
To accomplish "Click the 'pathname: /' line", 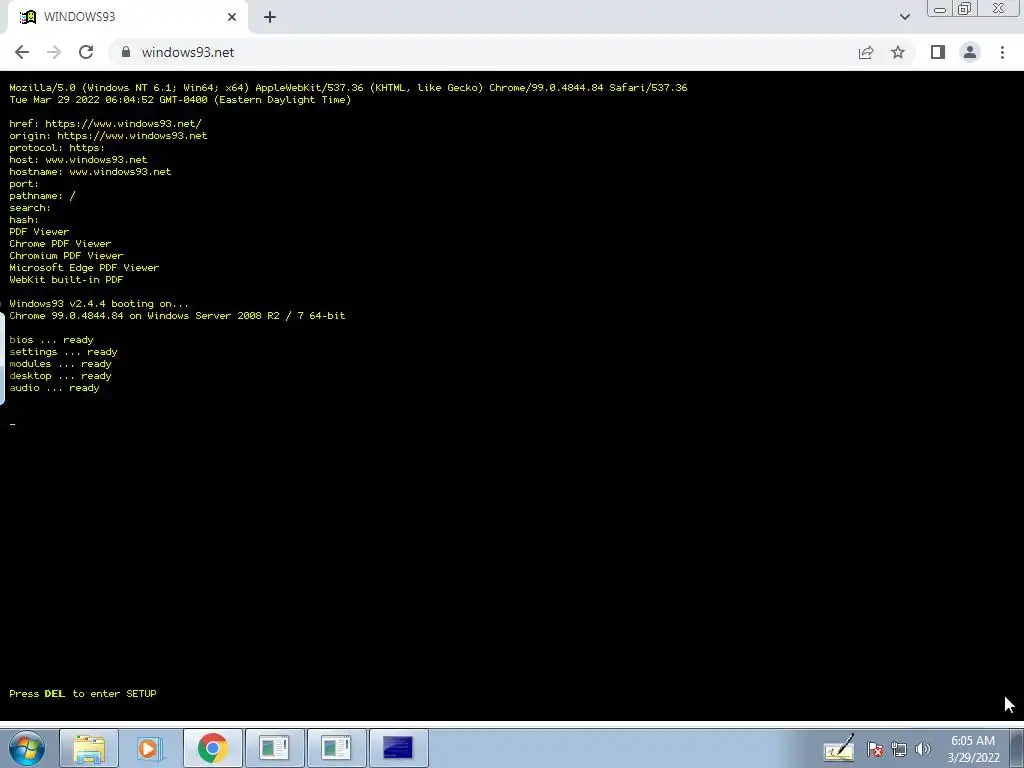I will tap(42, 196).
